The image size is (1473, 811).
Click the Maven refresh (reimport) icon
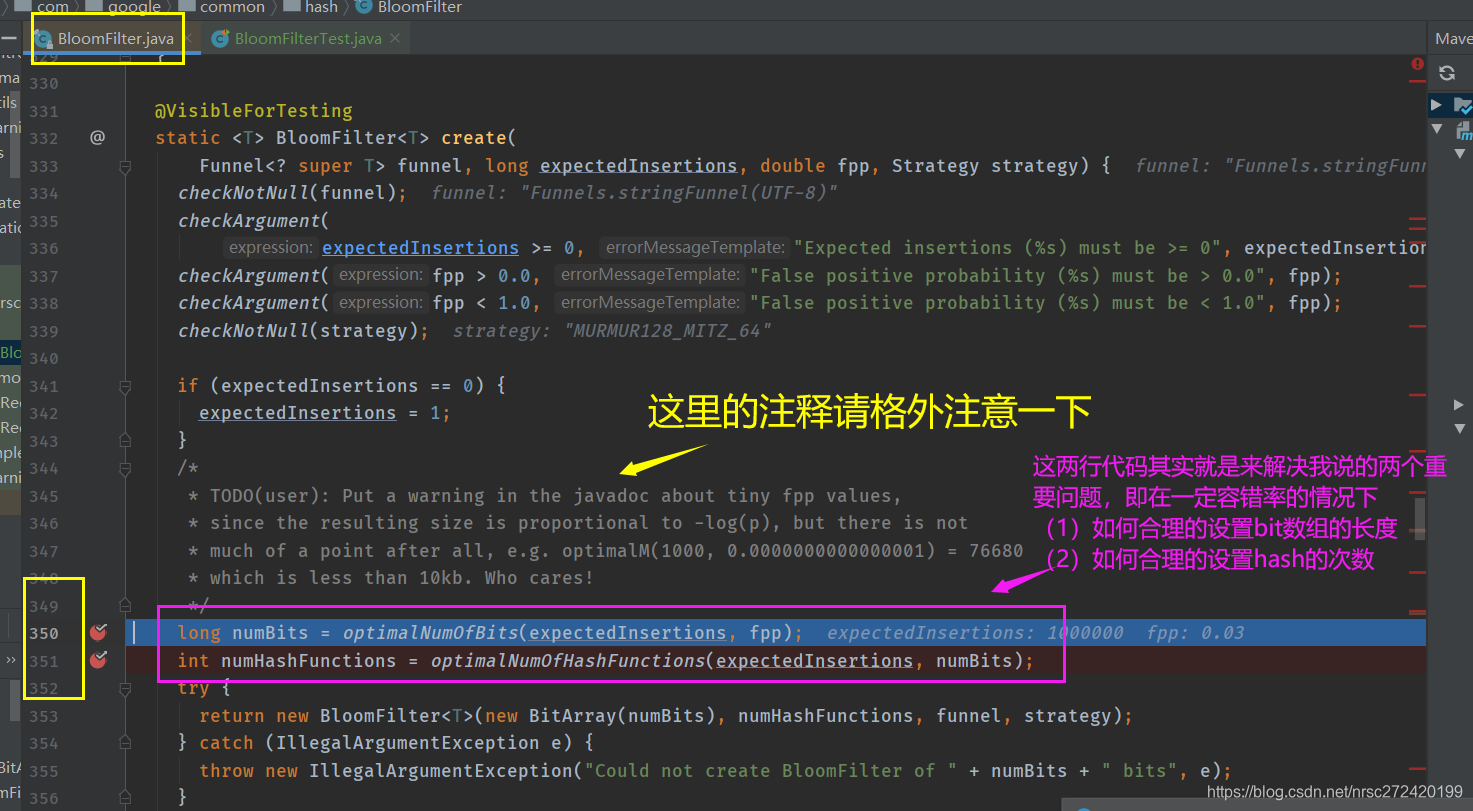pos(1446,72)
